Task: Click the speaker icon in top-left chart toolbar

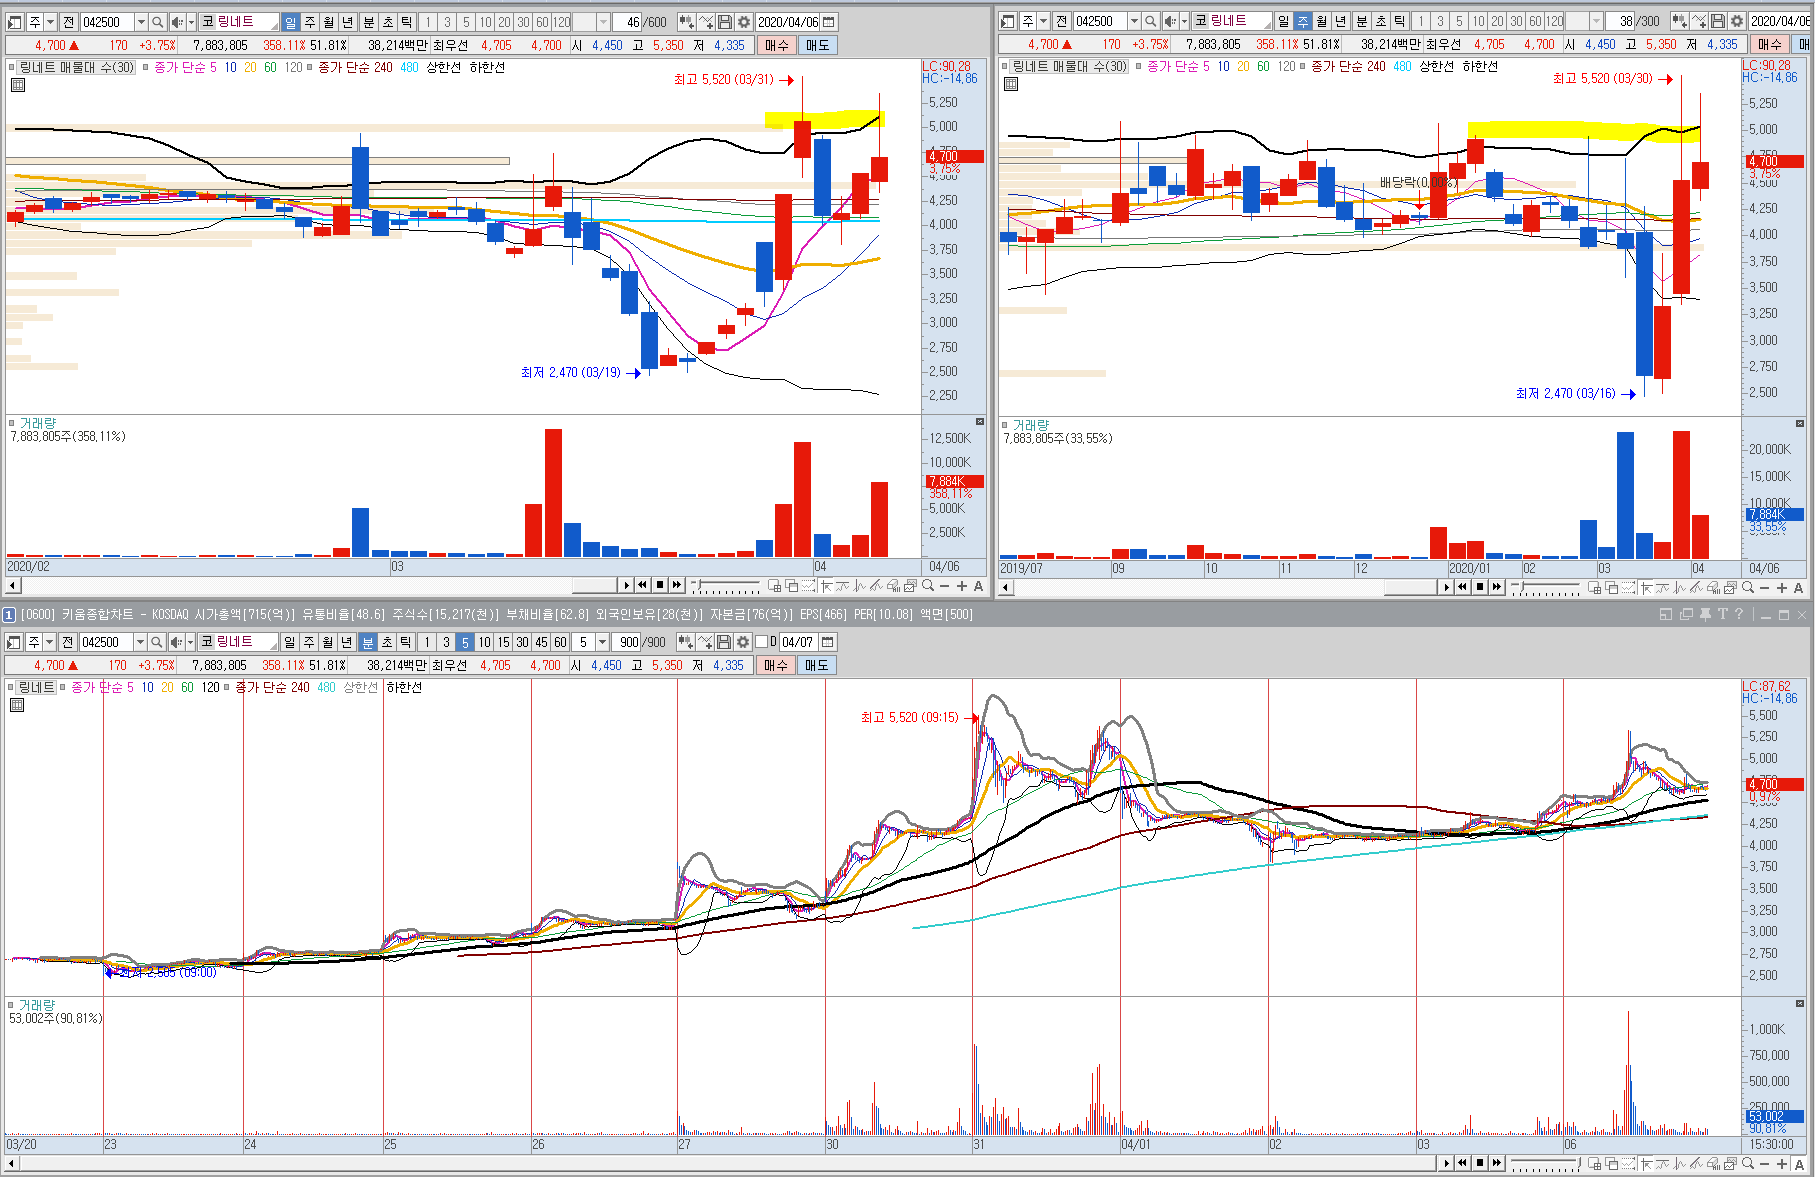Action: tap(177, 22)
